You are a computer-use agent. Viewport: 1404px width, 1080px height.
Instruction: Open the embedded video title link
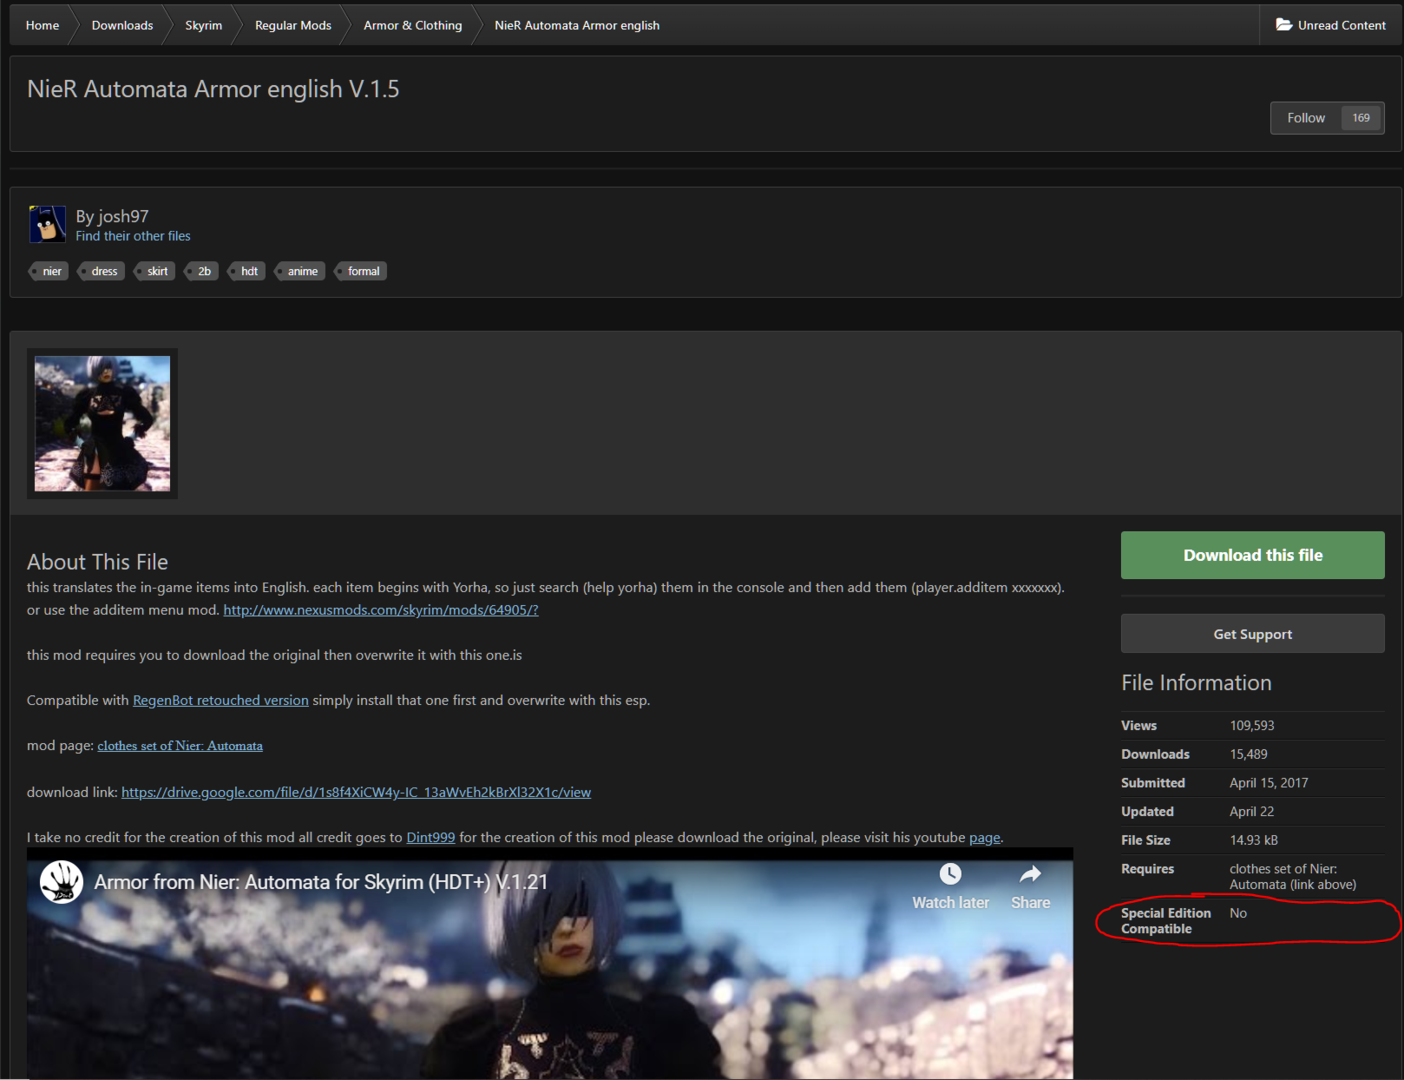[321, 882]
